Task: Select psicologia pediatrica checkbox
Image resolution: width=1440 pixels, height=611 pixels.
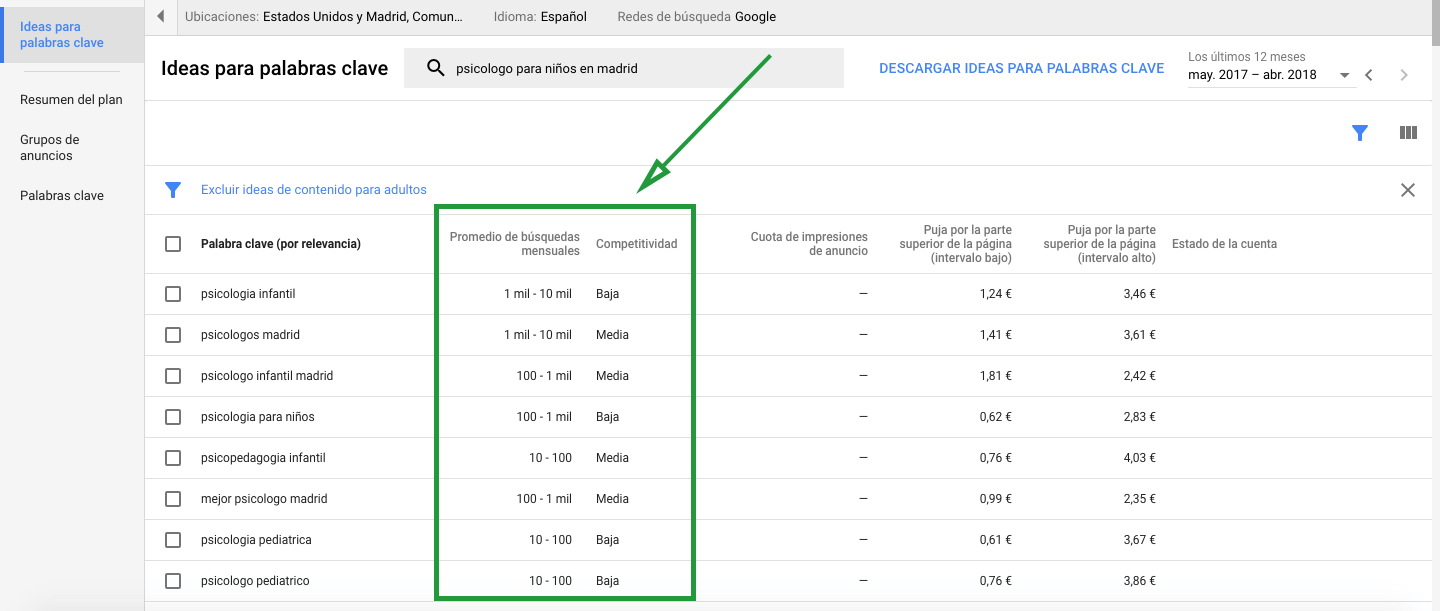Action: (173, 540)
